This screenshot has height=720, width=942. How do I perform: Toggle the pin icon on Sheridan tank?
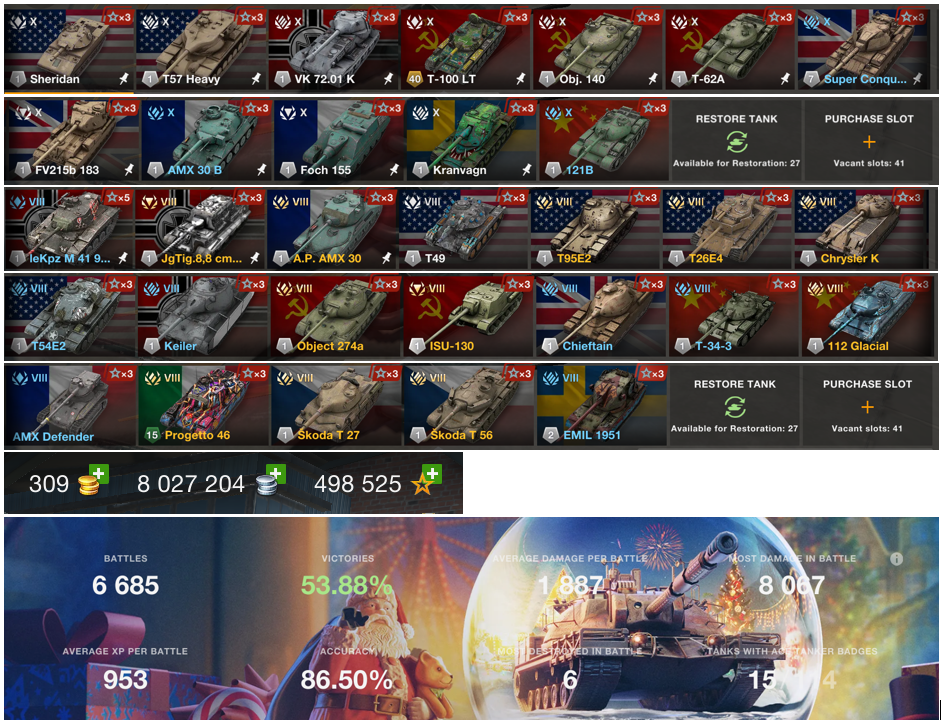pos(124,78)
